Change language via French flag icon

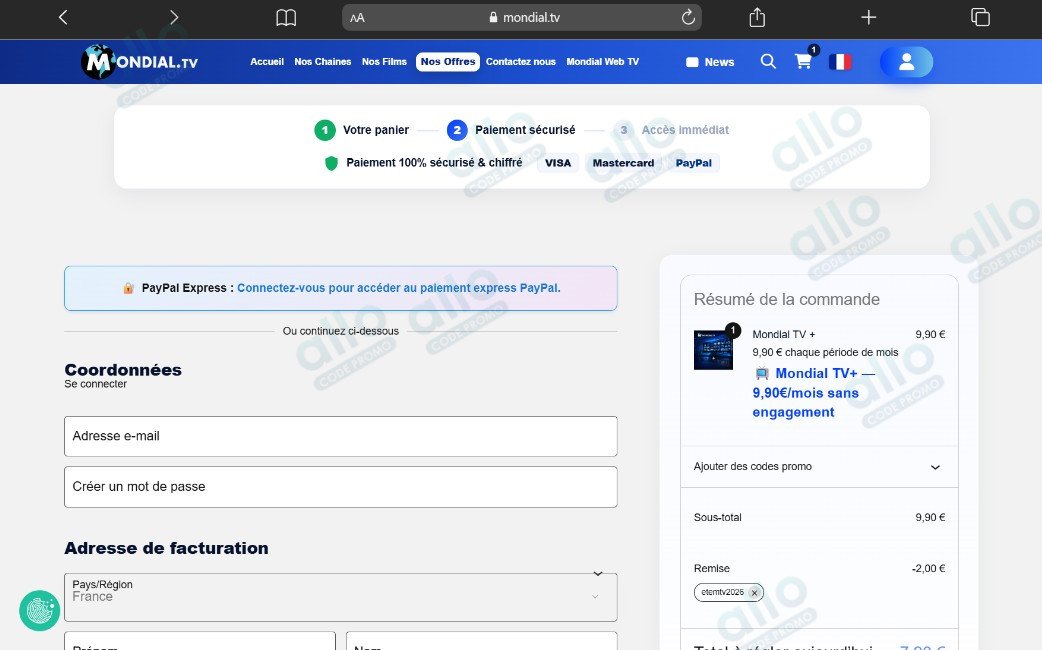pos(840,62)
